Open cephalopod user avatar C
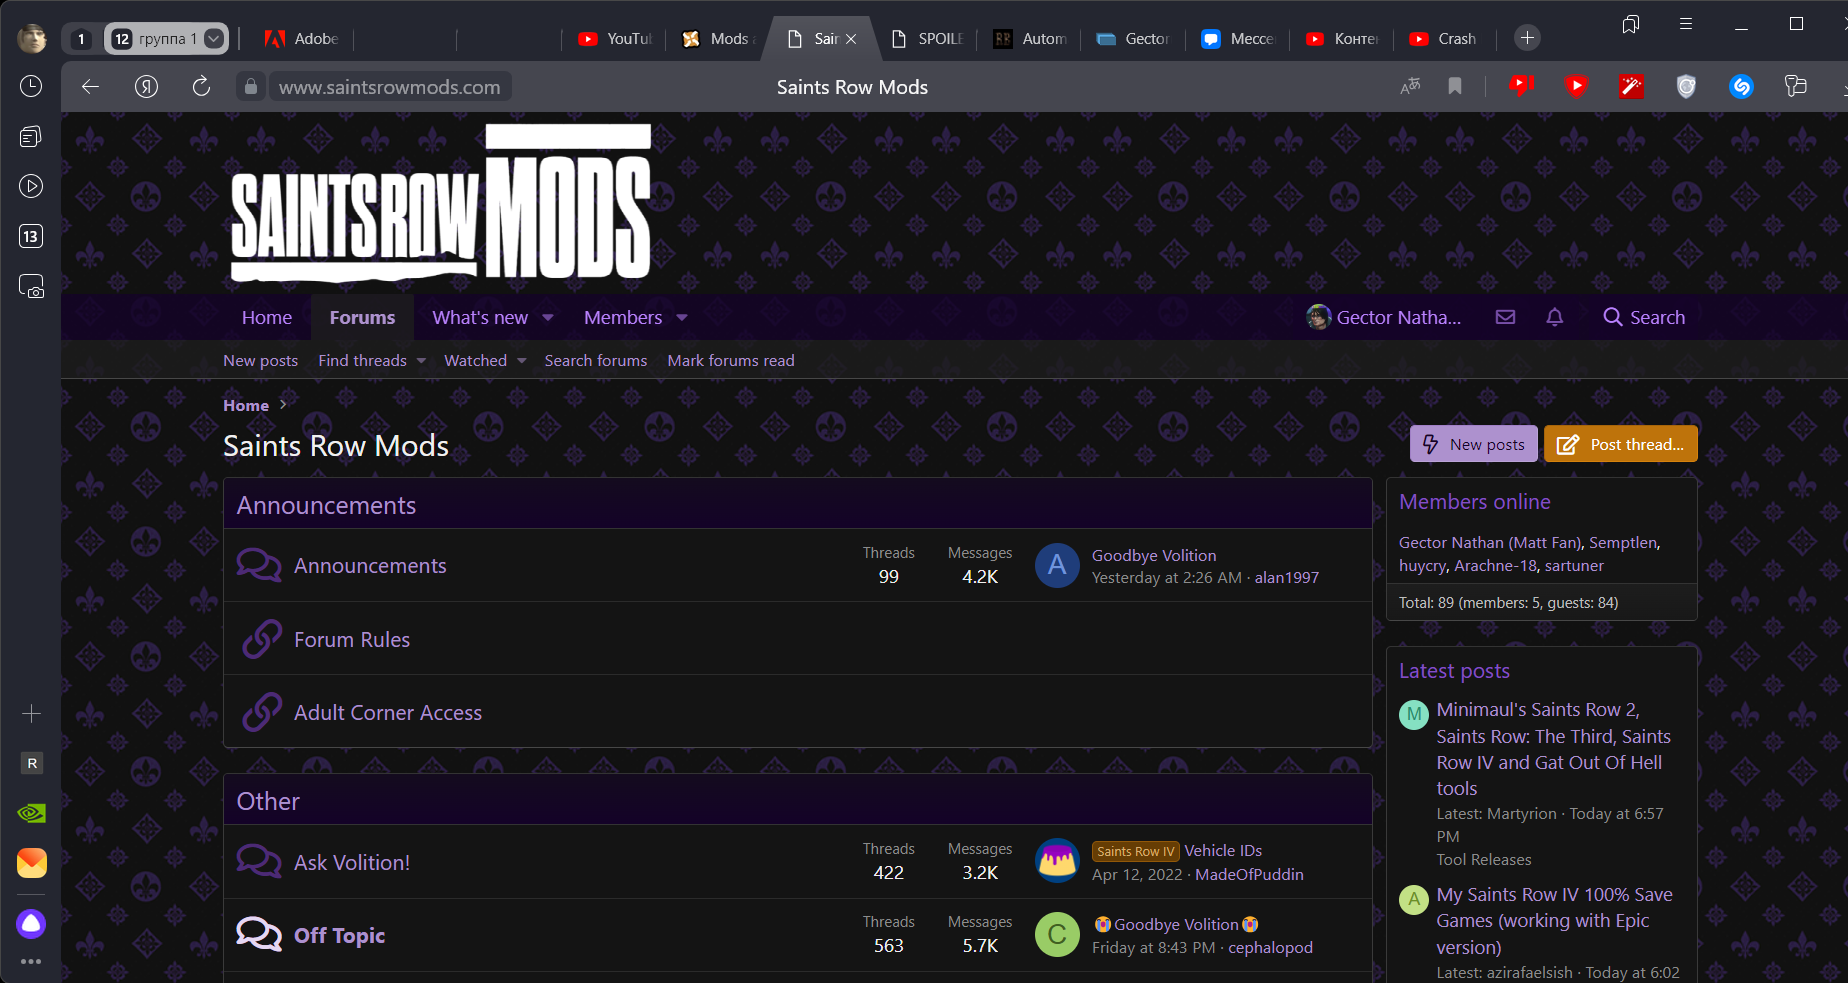 1057,935
